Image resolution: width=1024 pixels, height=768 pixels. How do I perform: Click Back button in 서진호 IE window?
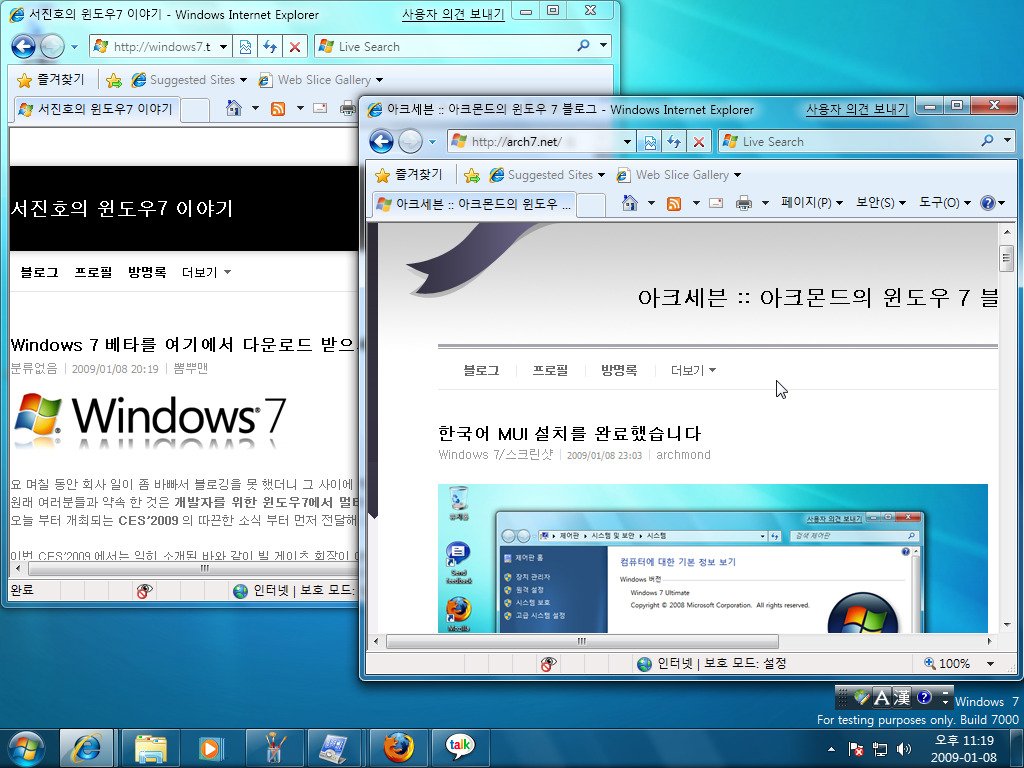tap(24, 46)
